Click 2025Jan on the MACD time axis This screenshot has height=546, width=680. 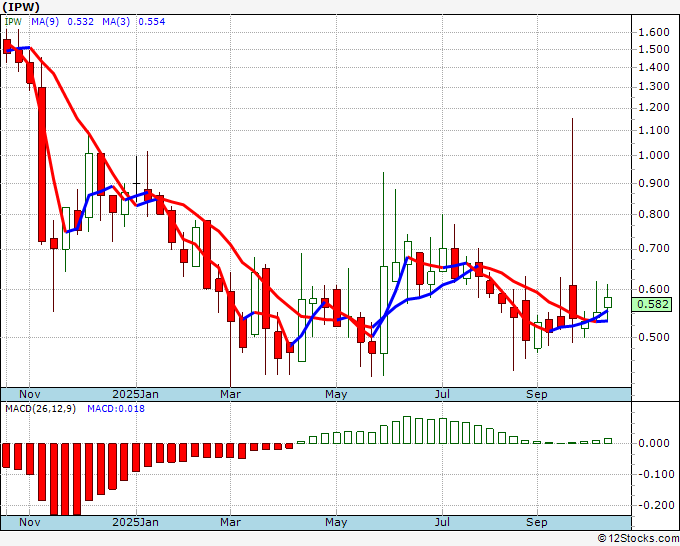(135, 522)
